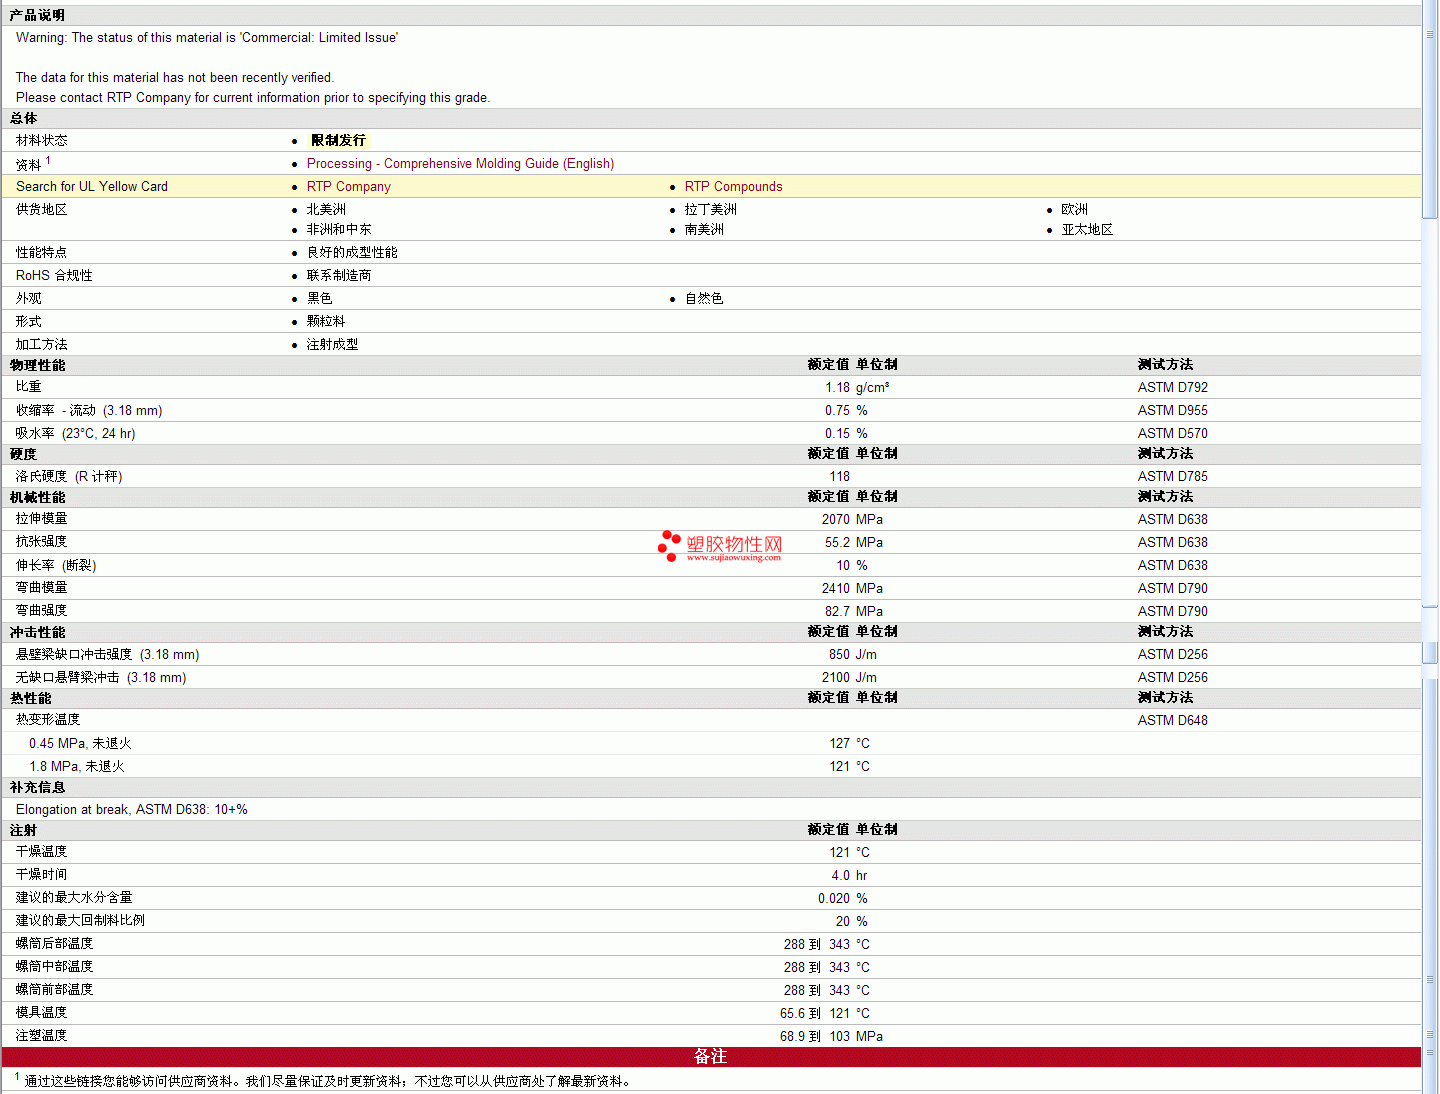
Task: Select the Search for UL Yellow Card label
Action: (92, 187)
